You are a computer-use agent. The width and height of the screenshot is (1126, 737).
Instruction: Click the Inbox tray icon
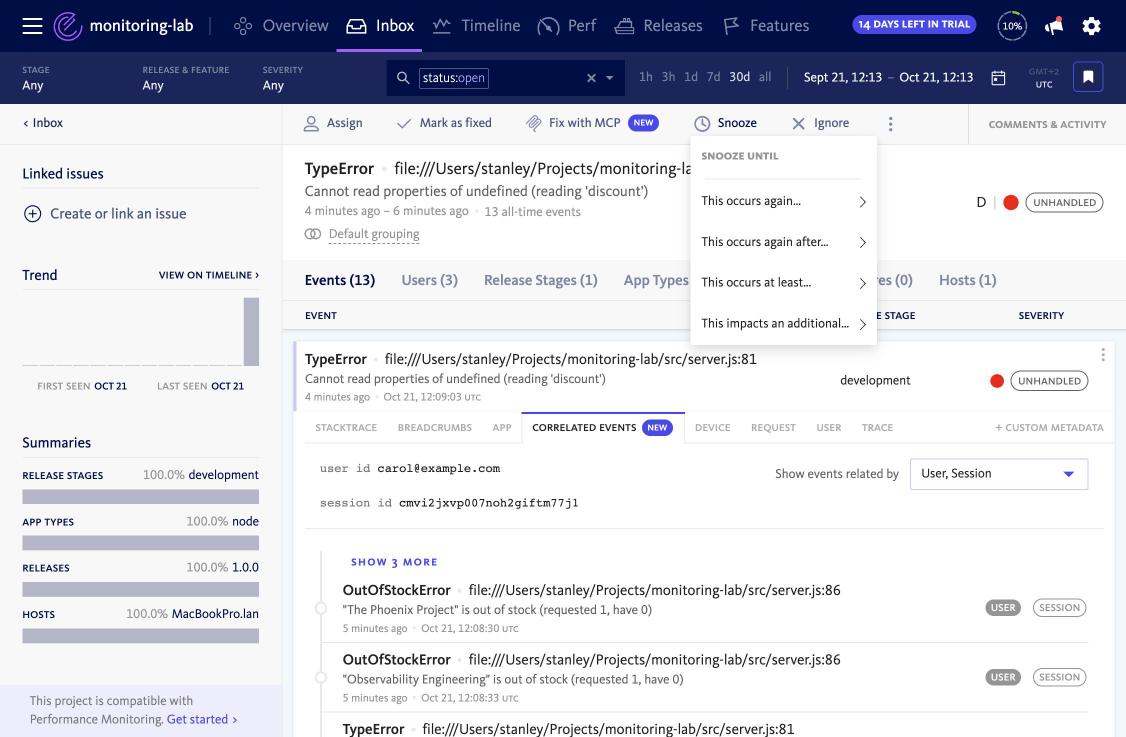(x=356, y=27)
